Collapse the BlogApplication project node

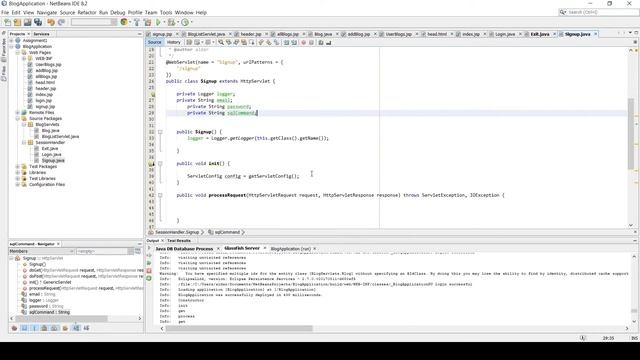click(11, 47)
